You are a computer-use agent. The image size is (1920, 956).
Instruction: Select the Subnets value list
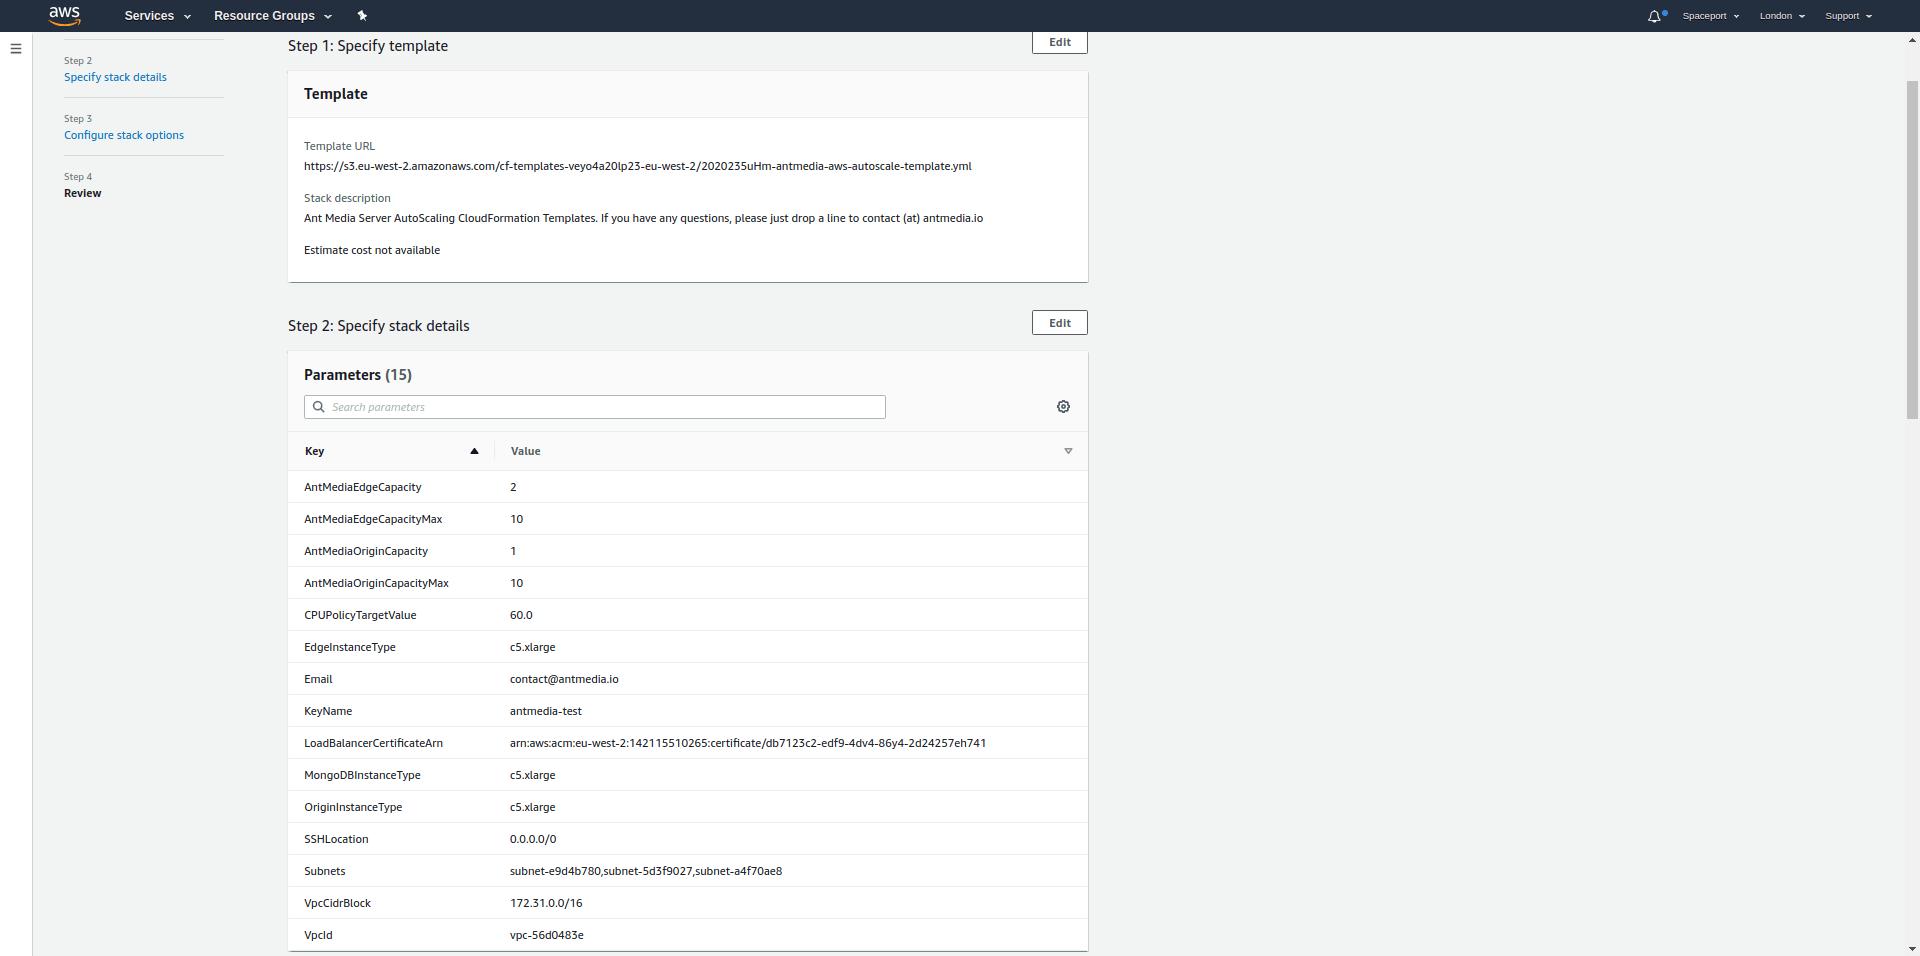point(646,871)
